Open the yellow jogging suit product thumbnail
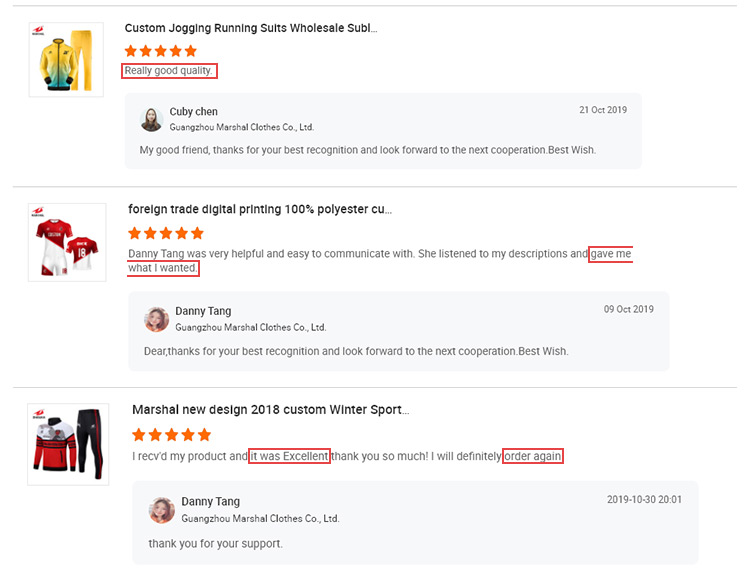 (x=66, y=60)
